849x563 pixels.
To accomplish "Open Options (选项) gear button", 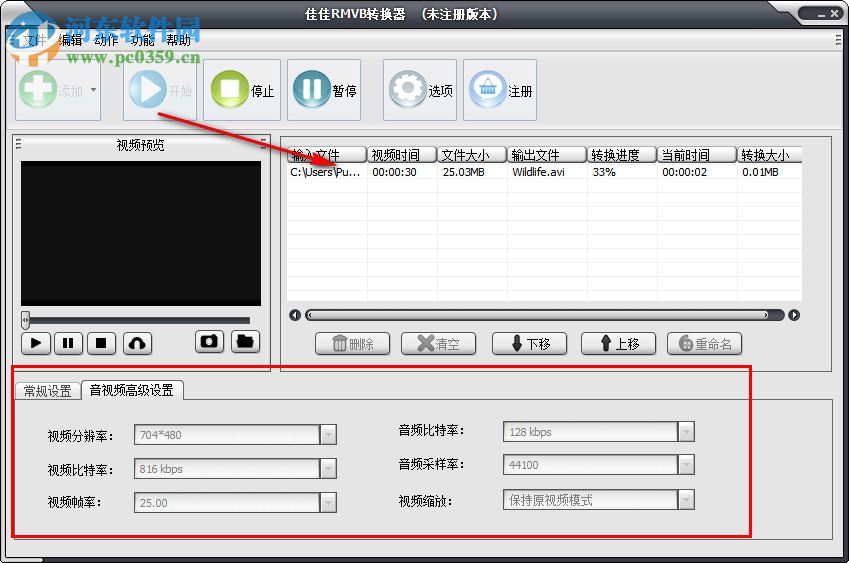I will (420, 90).
